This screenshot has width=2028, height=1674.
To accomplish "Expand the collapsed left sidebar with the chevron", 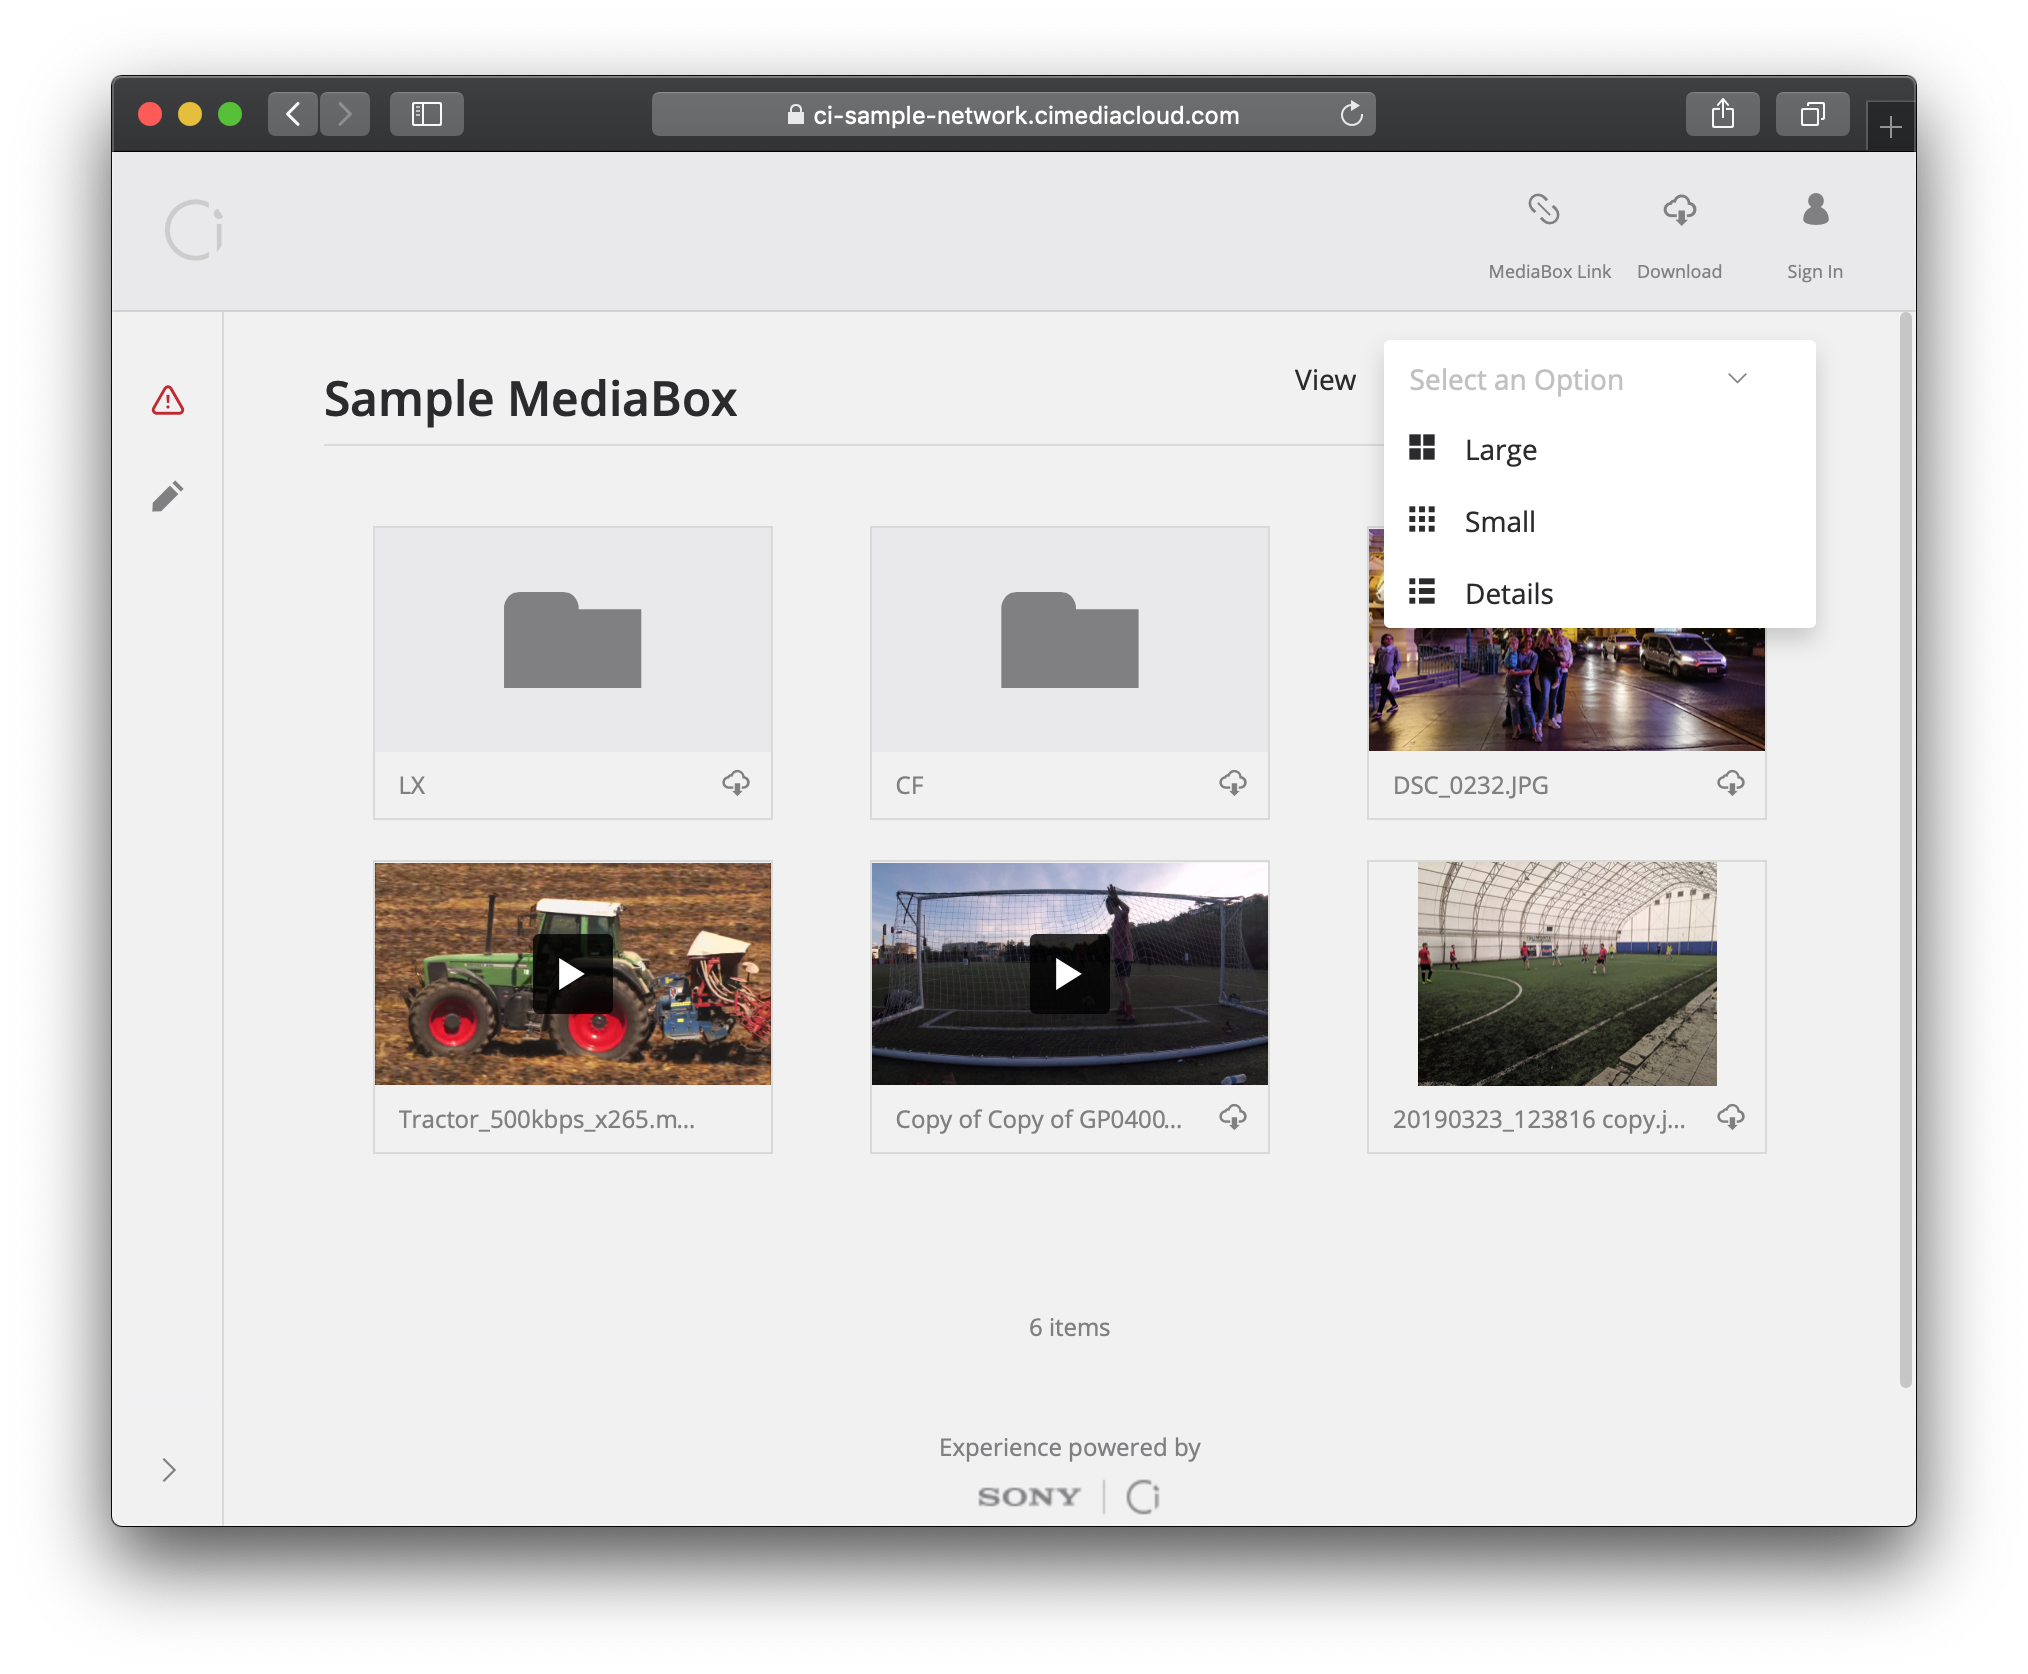I will pyautogui.click(x=169, y=1470).
